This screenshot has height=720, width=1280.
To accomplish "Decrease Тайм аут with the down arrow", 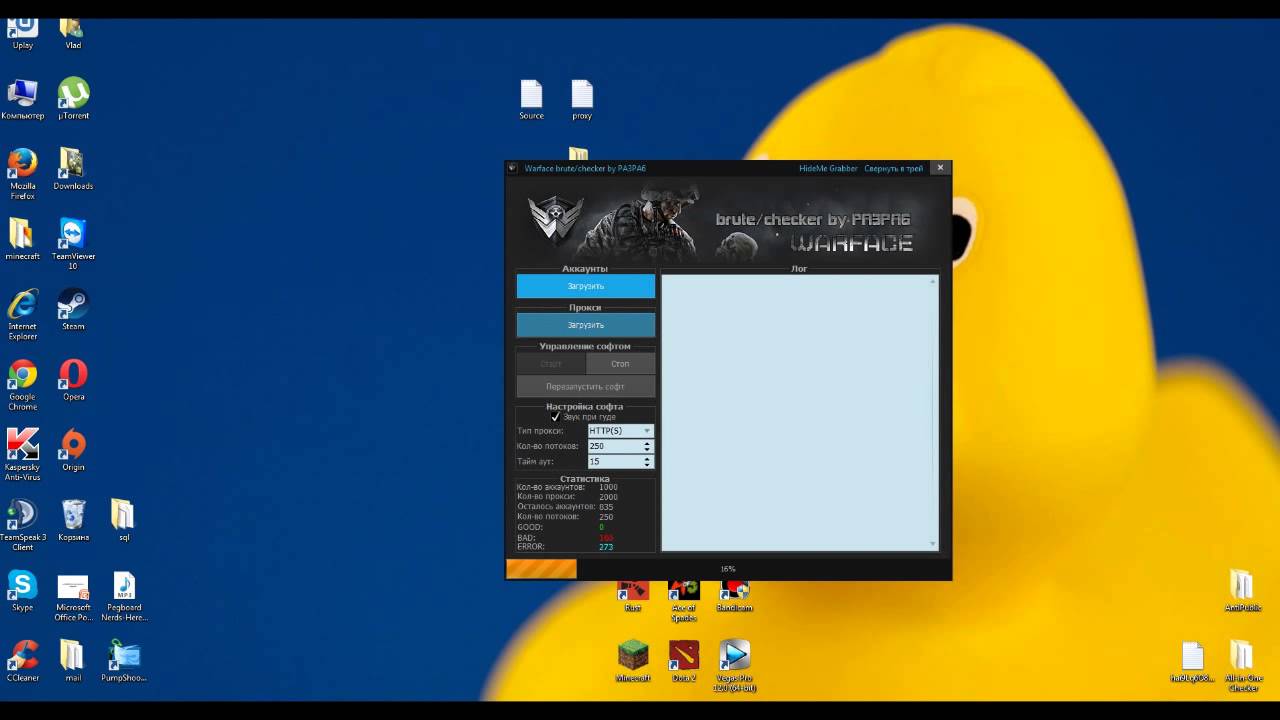I will 647,465.
